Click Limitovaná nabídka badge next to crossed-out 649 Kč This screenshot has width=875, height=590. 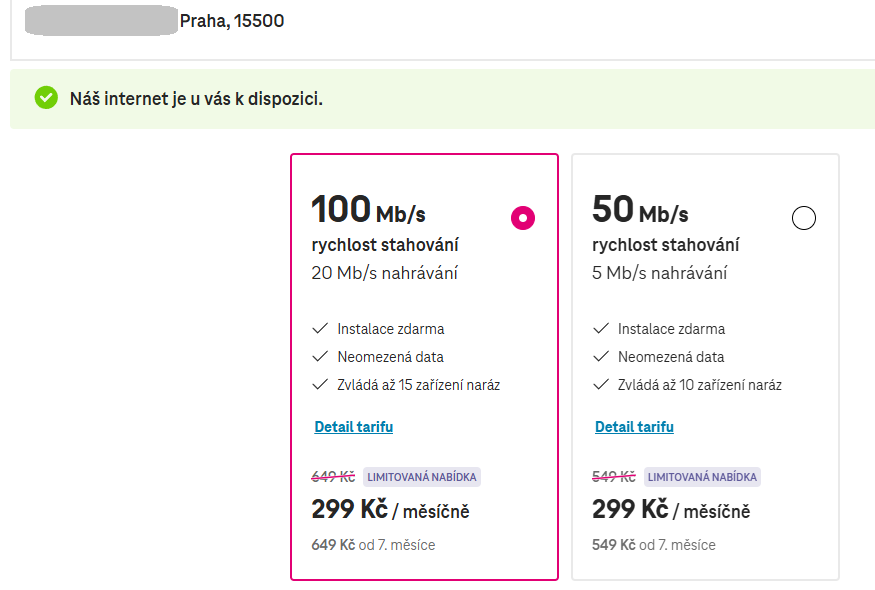[422, 477]
